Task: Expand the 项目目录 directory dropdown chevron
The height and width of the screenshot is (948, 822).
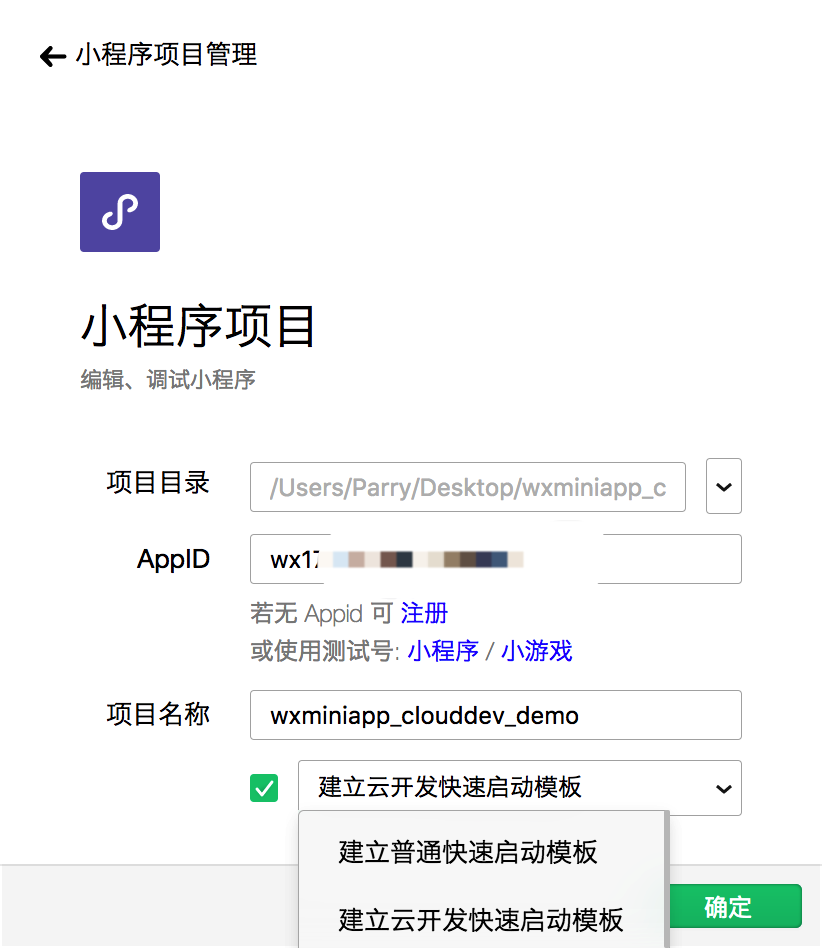Action: 723,486
